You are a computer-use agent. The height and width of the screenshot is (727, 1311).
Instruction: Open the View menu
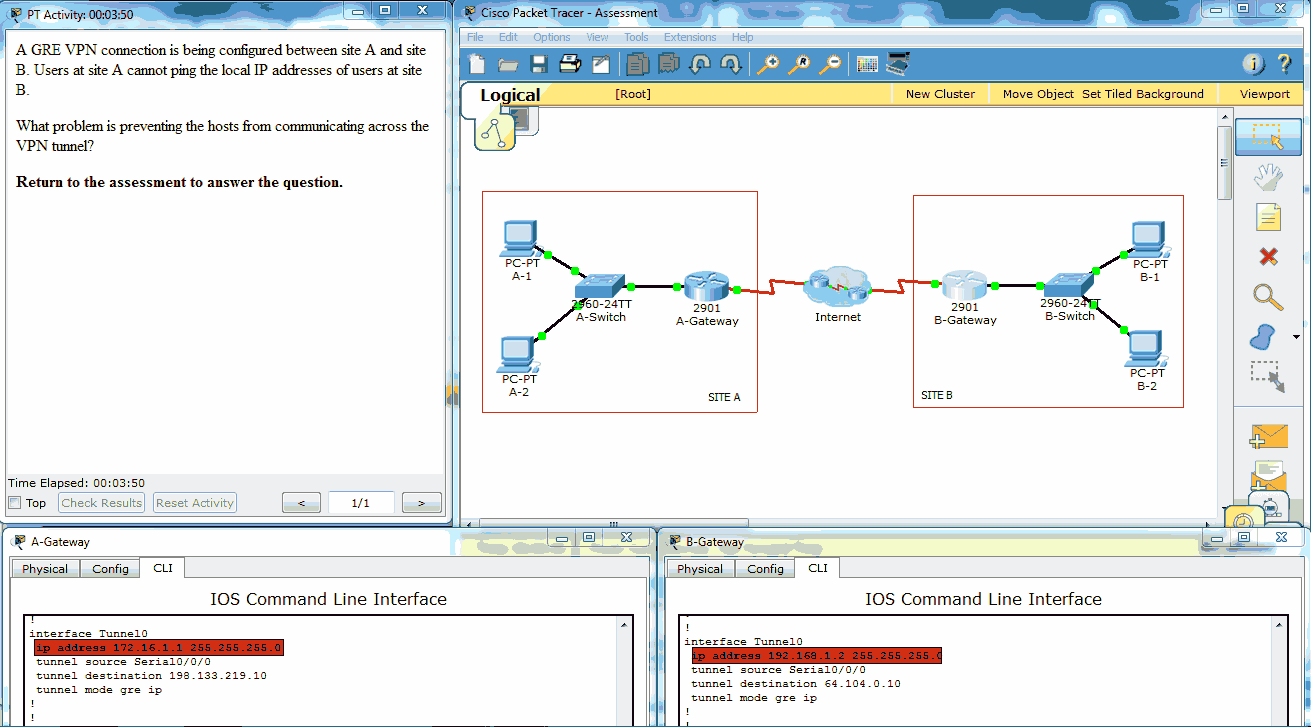click(597, 37)
